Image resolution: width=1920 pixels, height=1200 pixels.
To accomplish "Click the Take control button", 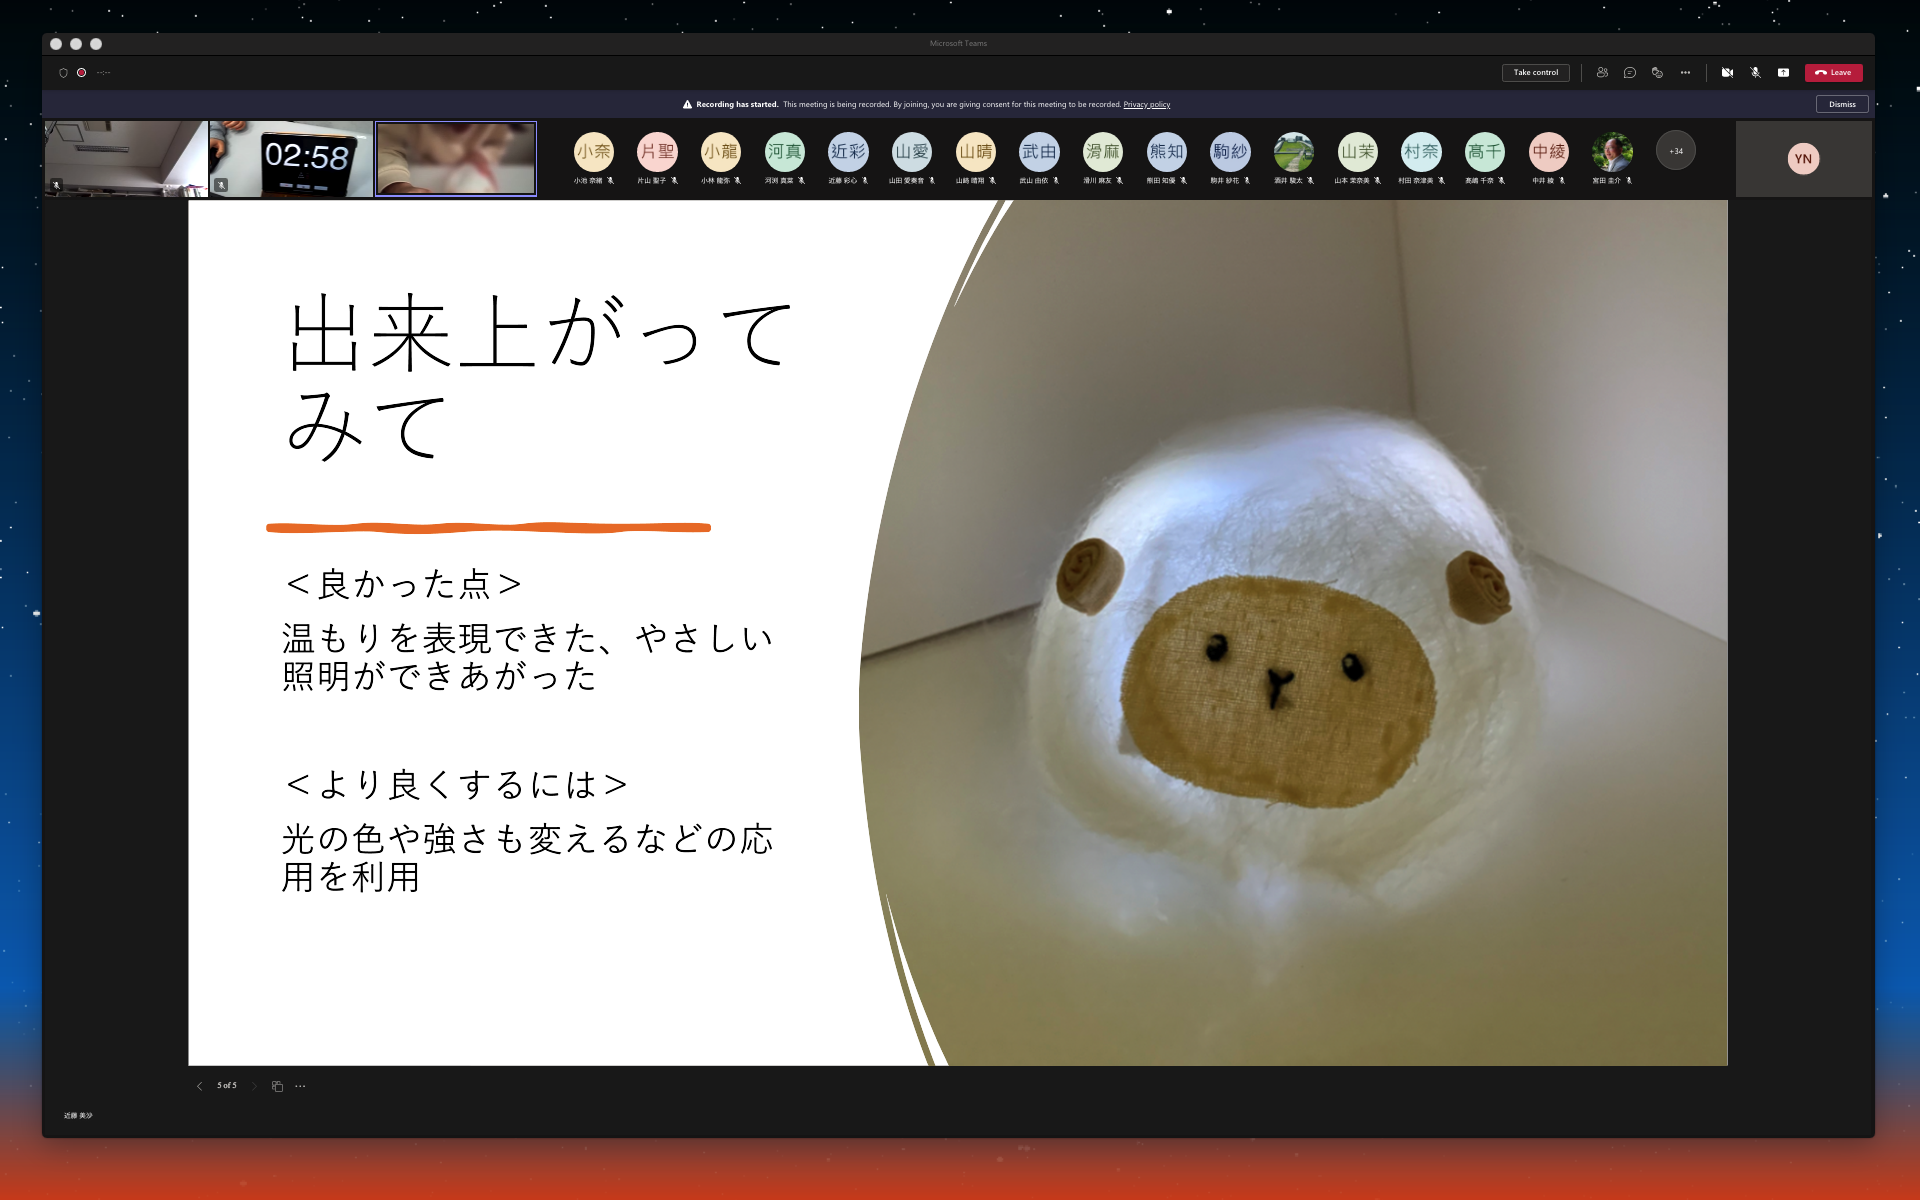I will 1535,73.
